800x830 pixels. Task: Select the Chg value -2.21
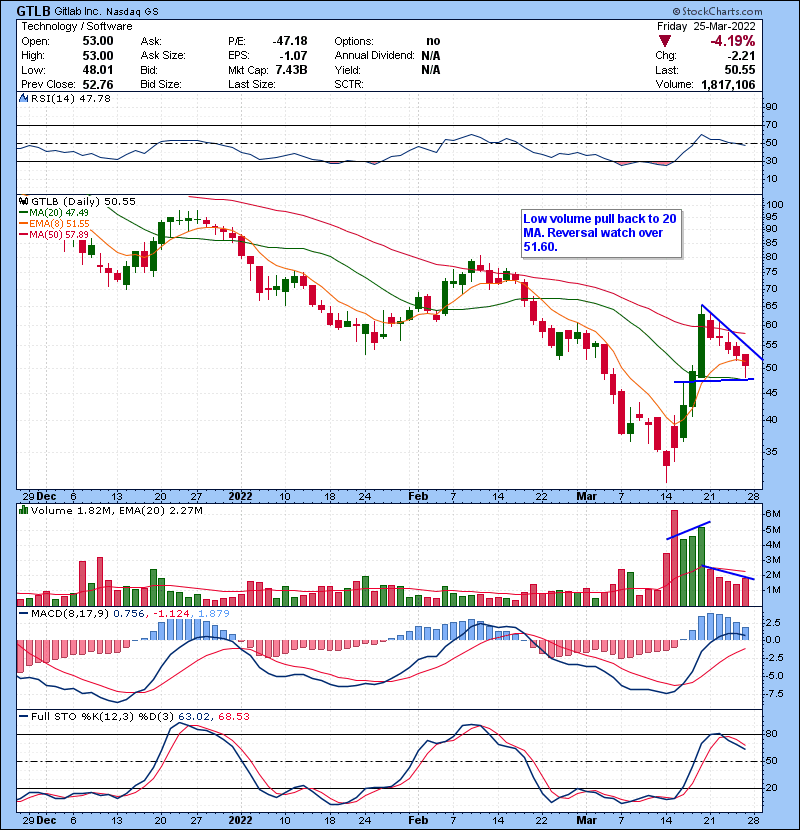pos(741,56)
